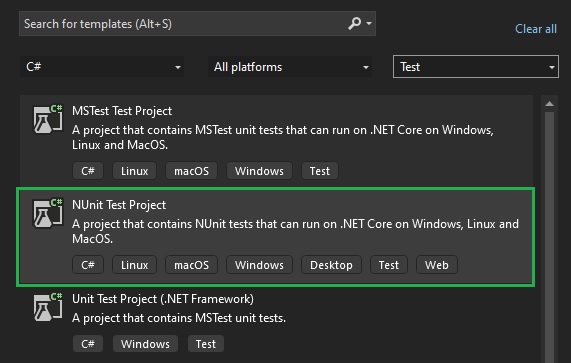Click the Linux tag under MSTest Test Project
571x363 pixels.
[x=134, y=171]
